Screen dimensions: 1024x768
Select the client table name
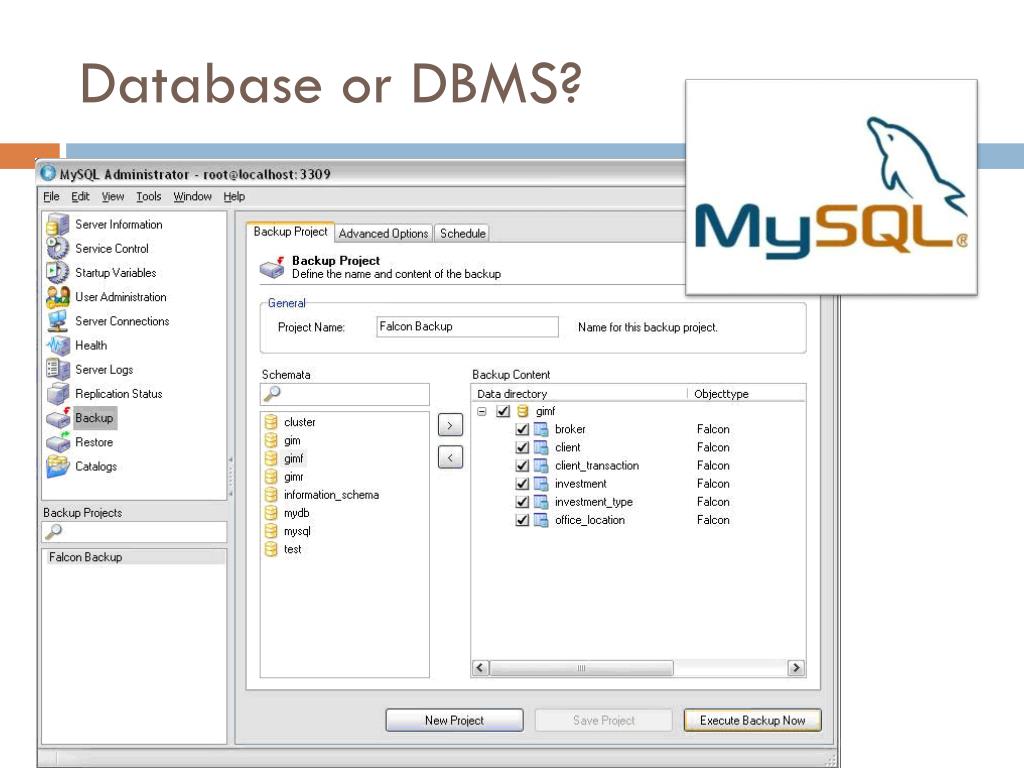coord(568,447)
